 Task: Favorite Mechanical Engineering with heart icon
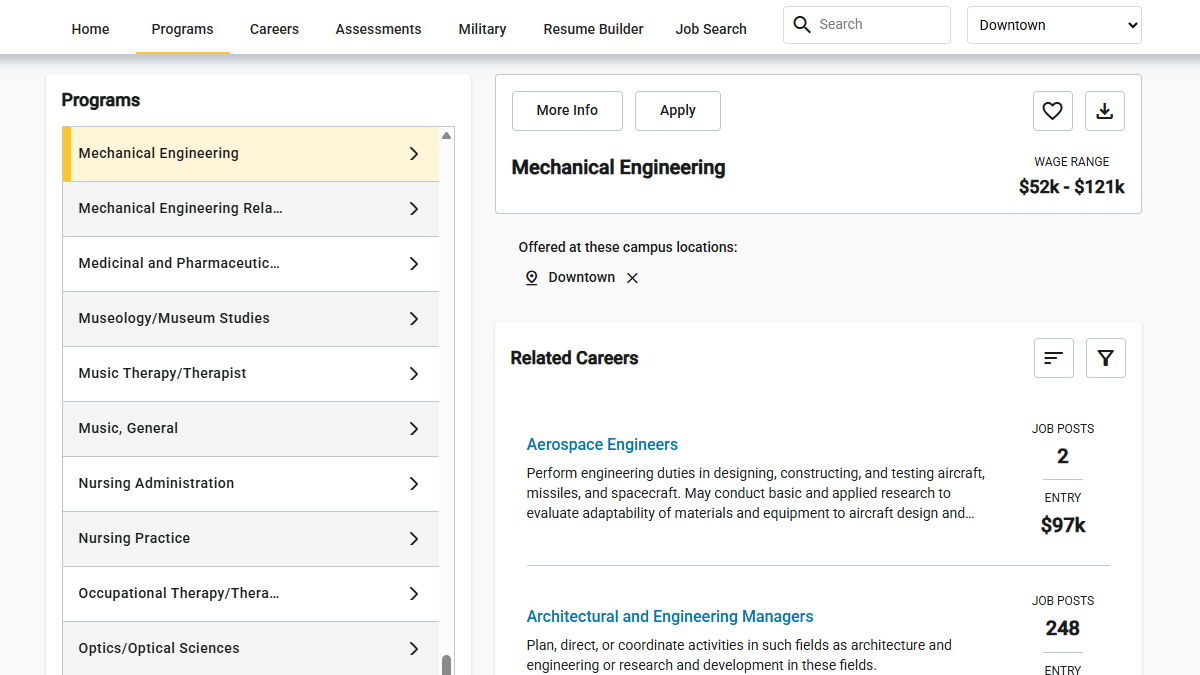click(1053, 111)
